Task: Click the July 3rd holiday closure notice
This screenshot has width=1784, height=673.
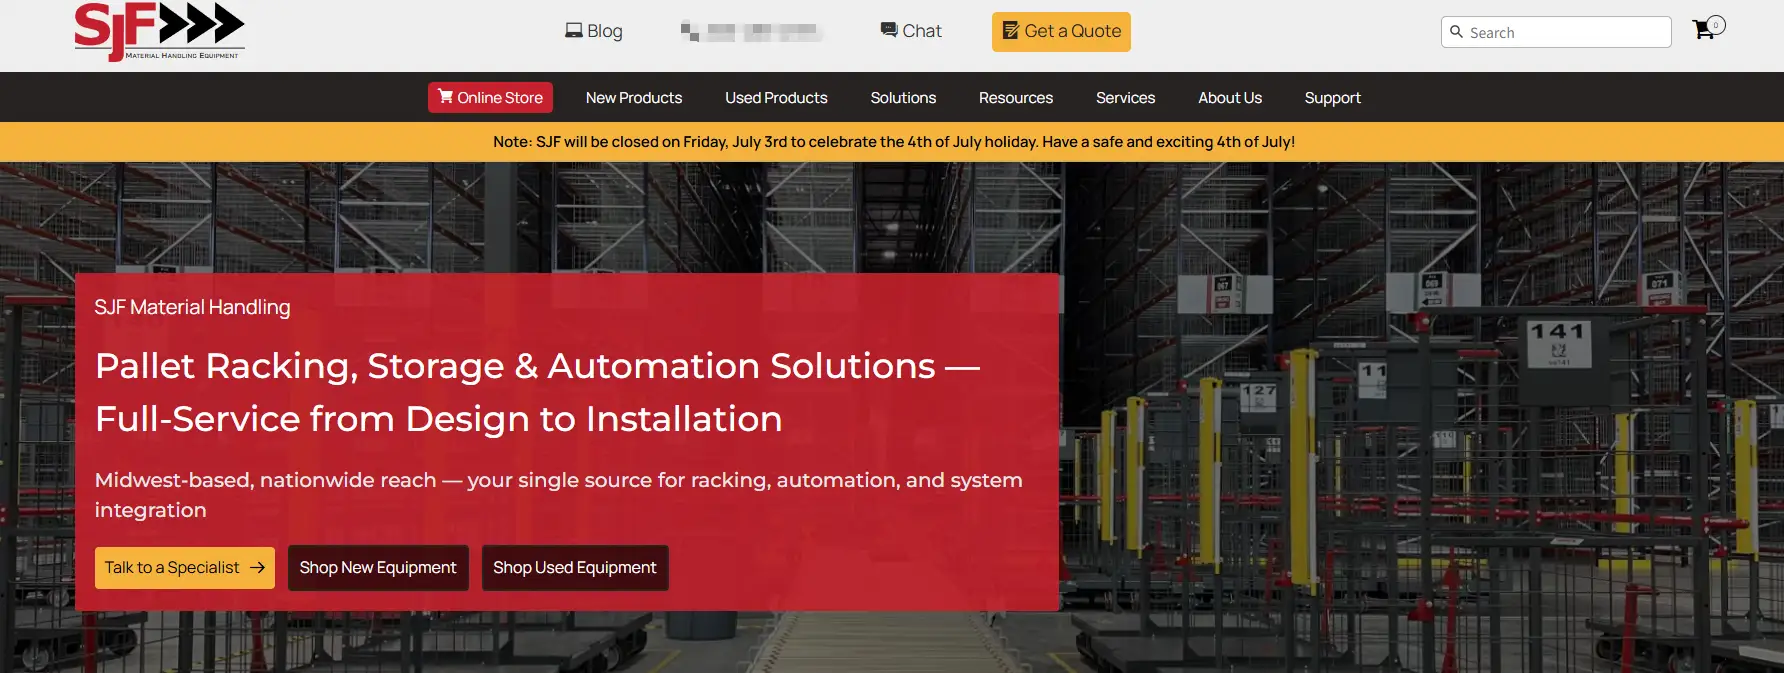Action: coord(894,142)
